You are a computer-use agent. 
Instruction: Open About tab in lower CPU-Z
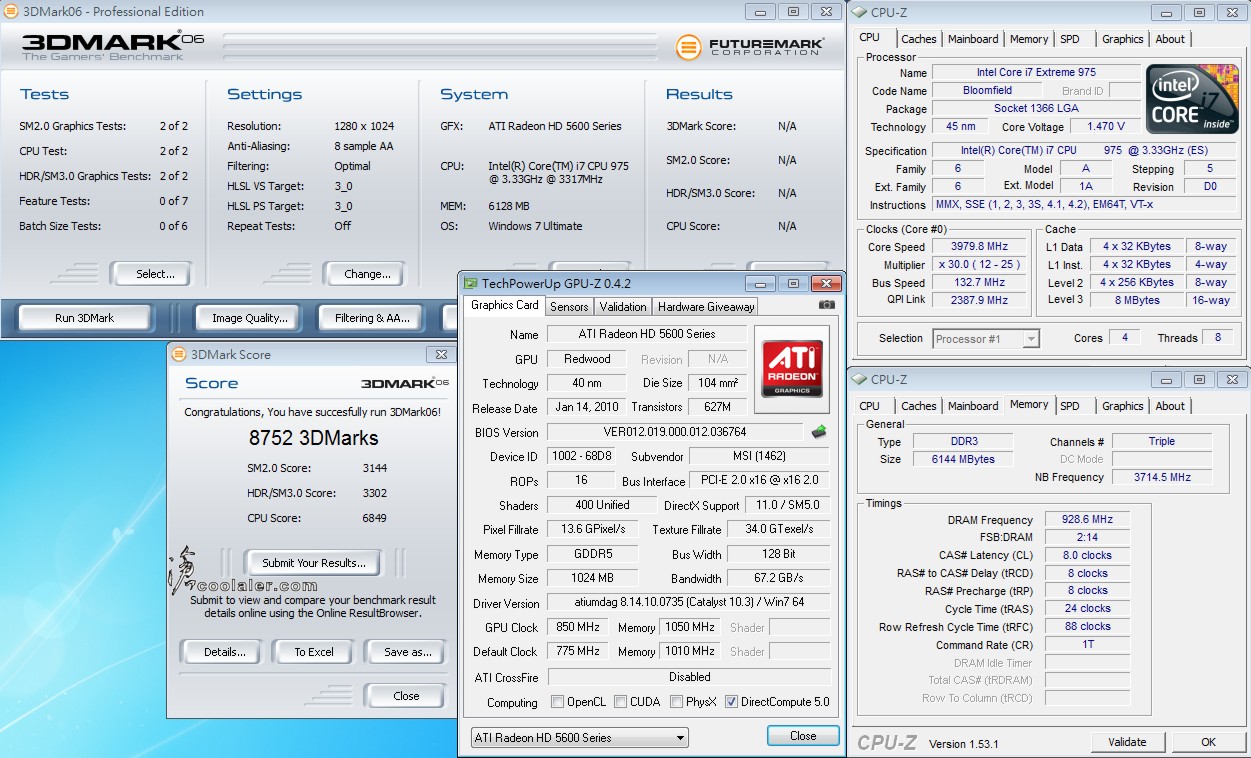point(1170,406)
